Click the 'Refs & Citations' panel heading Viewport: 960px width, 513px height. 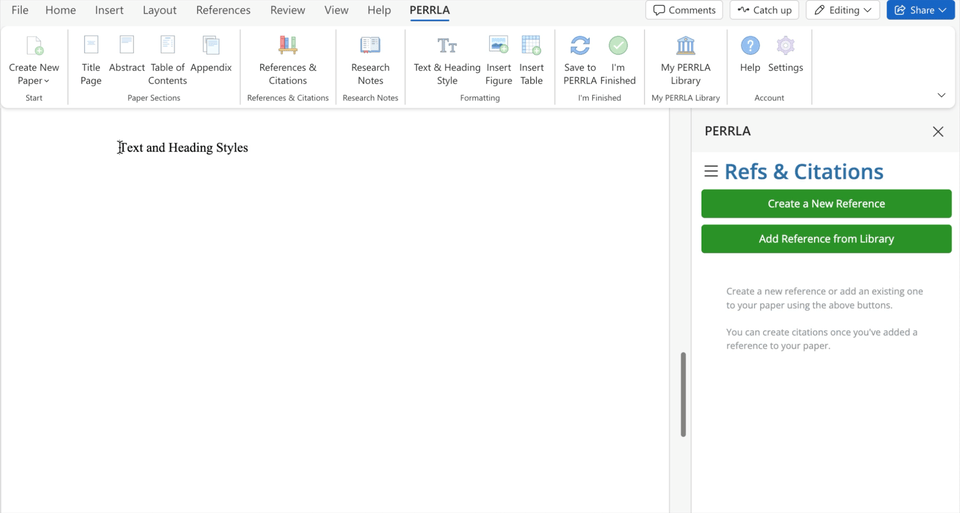click(804, 171)
